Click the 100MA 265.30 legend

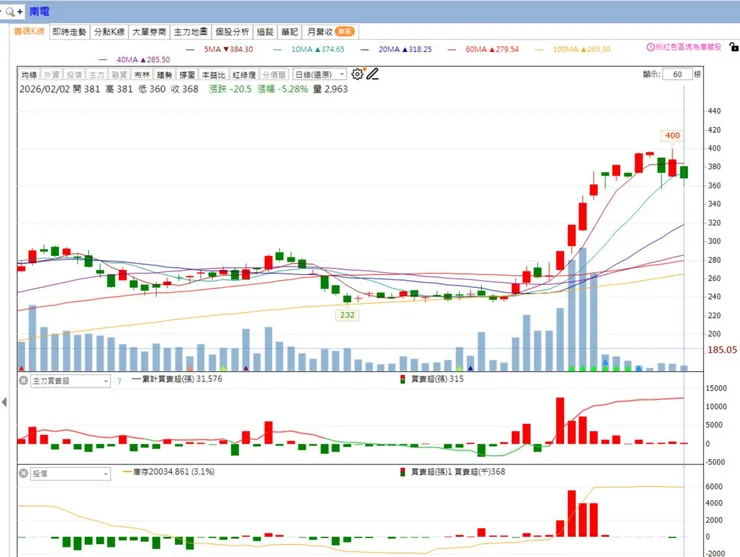pos(573,49)
